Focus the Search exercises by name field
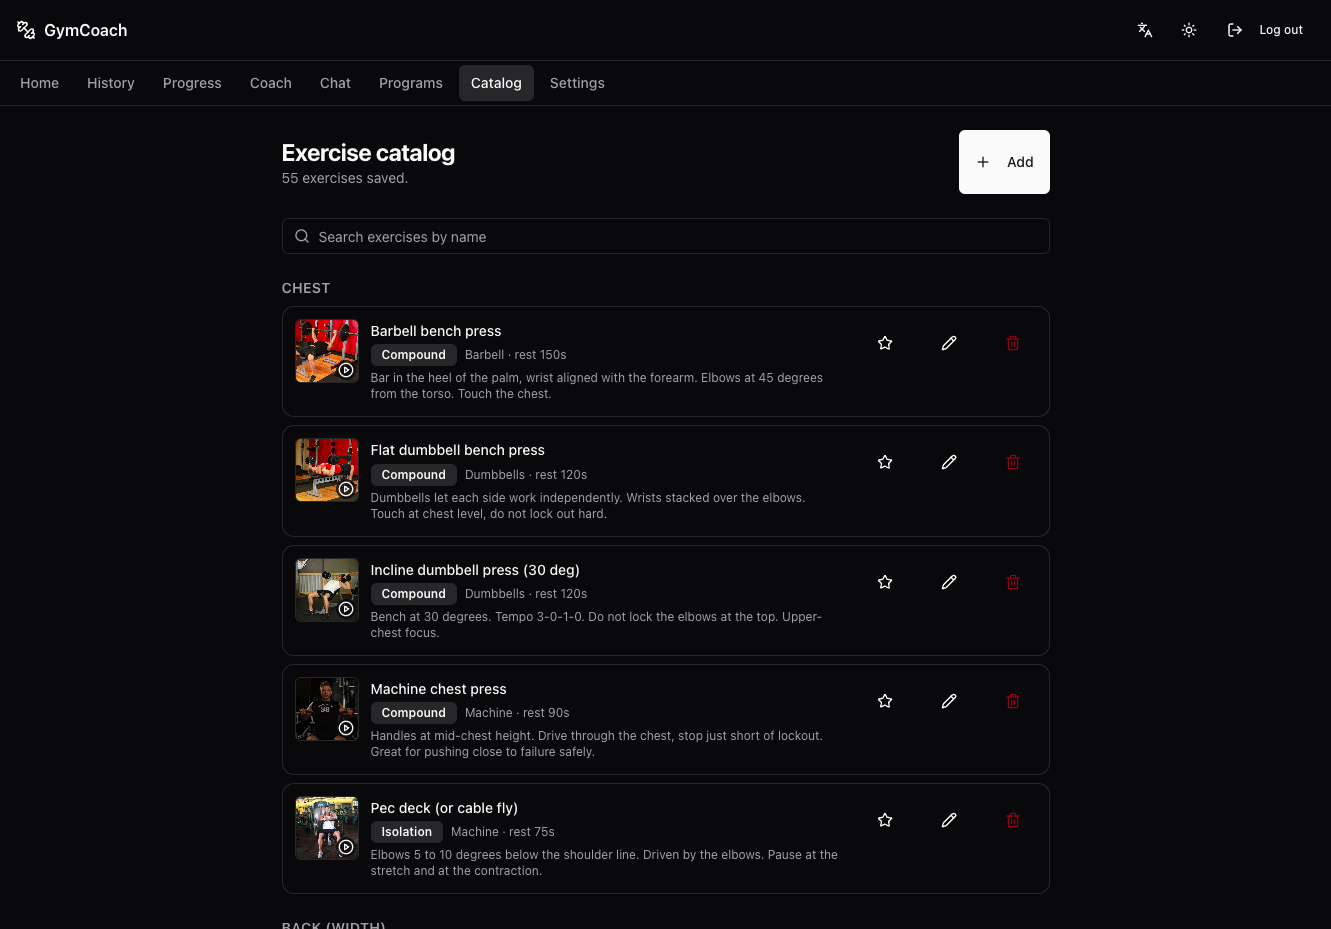This screenshot has width=1331, height=929. [x=666, y=236]
